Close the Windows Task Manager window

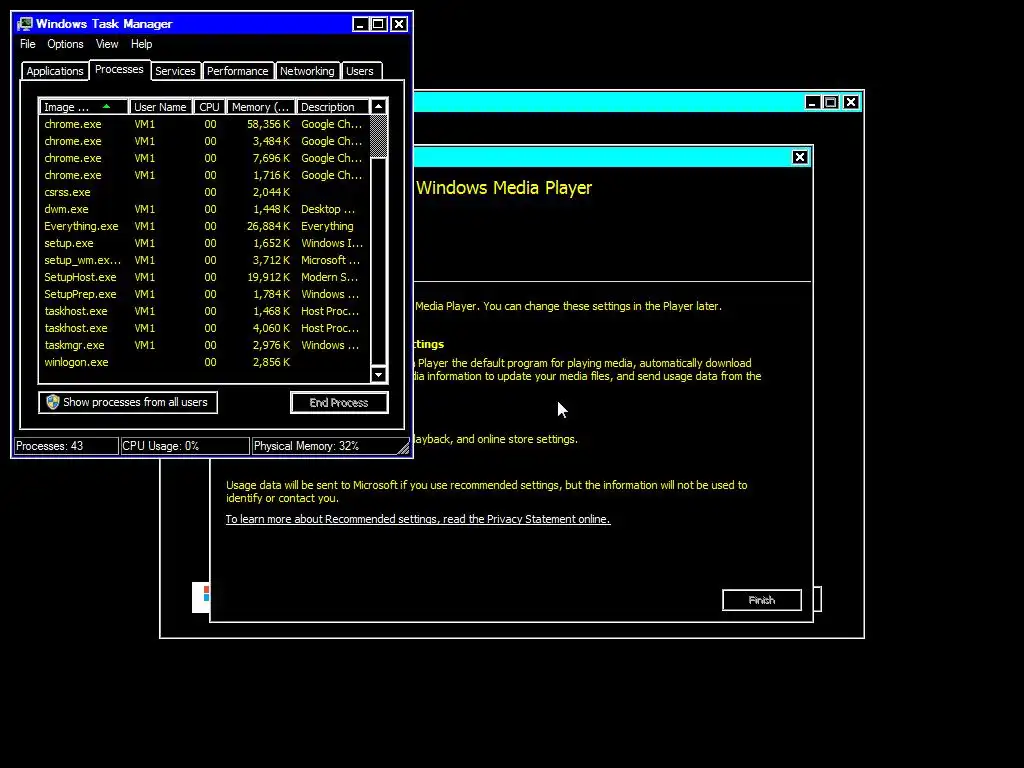tap(399, 24)
